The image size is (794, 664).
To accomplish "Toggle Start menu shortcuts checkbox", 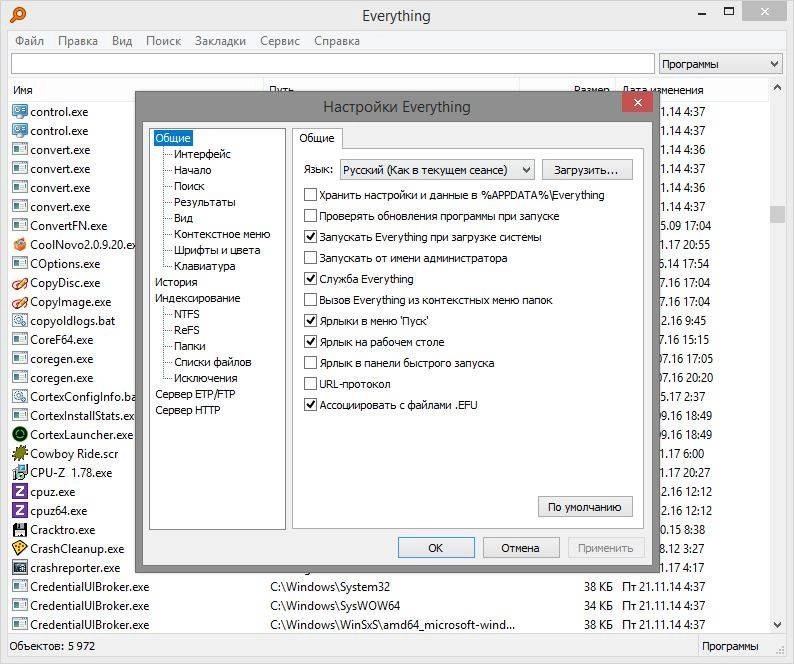I will click(x=310, y=321).
